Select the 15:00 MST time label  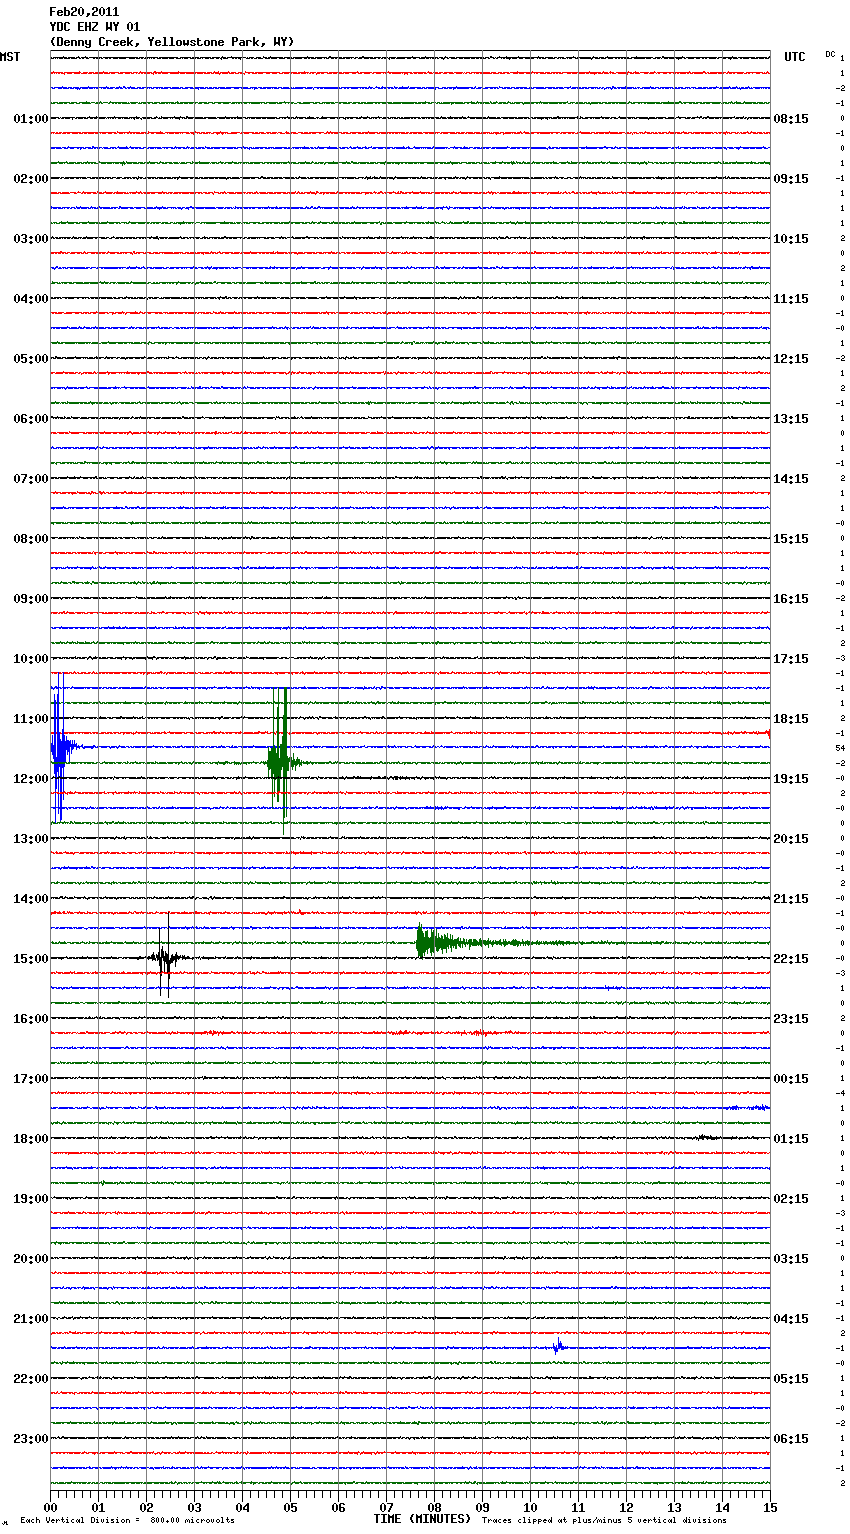pyautogui.click(x=31, y=959)
